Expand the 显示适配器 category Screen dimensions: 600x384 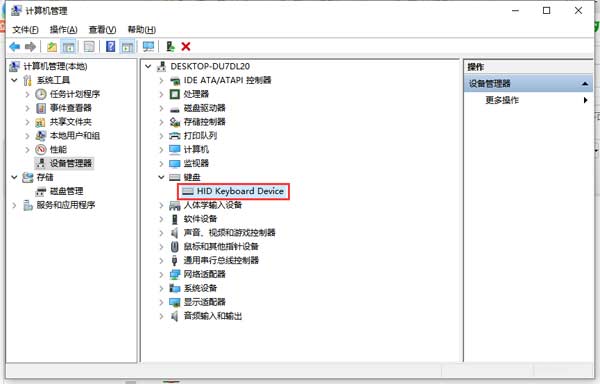(161, 302)
